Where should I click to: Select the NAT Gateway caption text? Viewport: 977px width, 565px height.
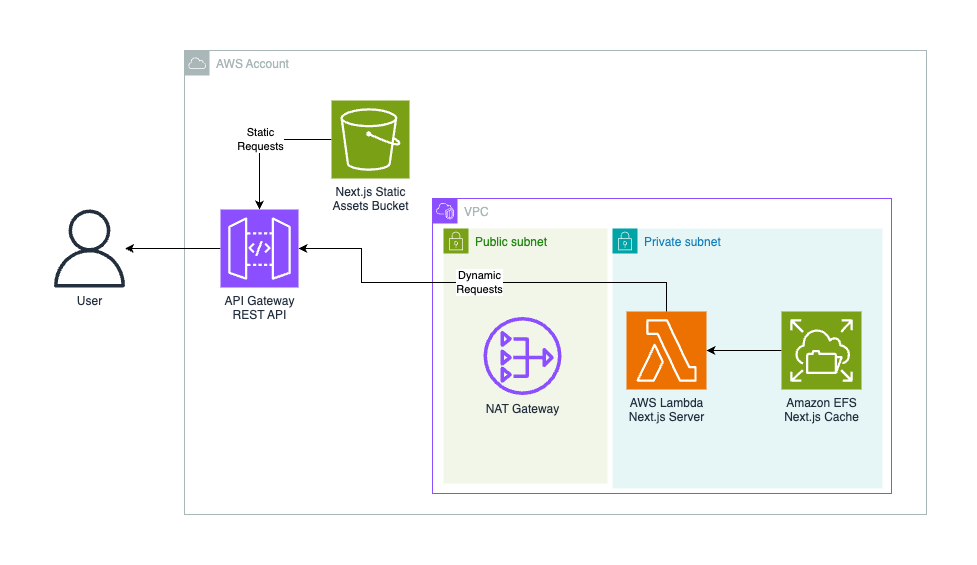522,409
